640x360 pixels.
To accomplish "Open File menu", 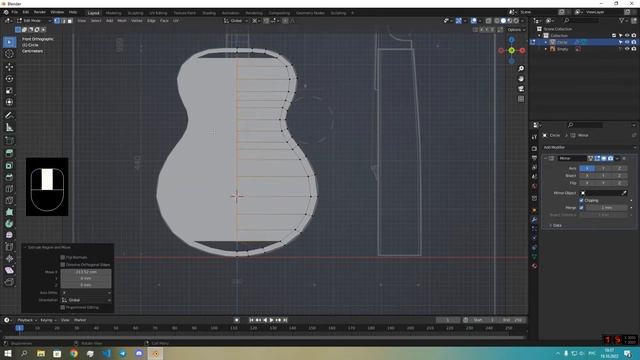I will tap(15, 13).
